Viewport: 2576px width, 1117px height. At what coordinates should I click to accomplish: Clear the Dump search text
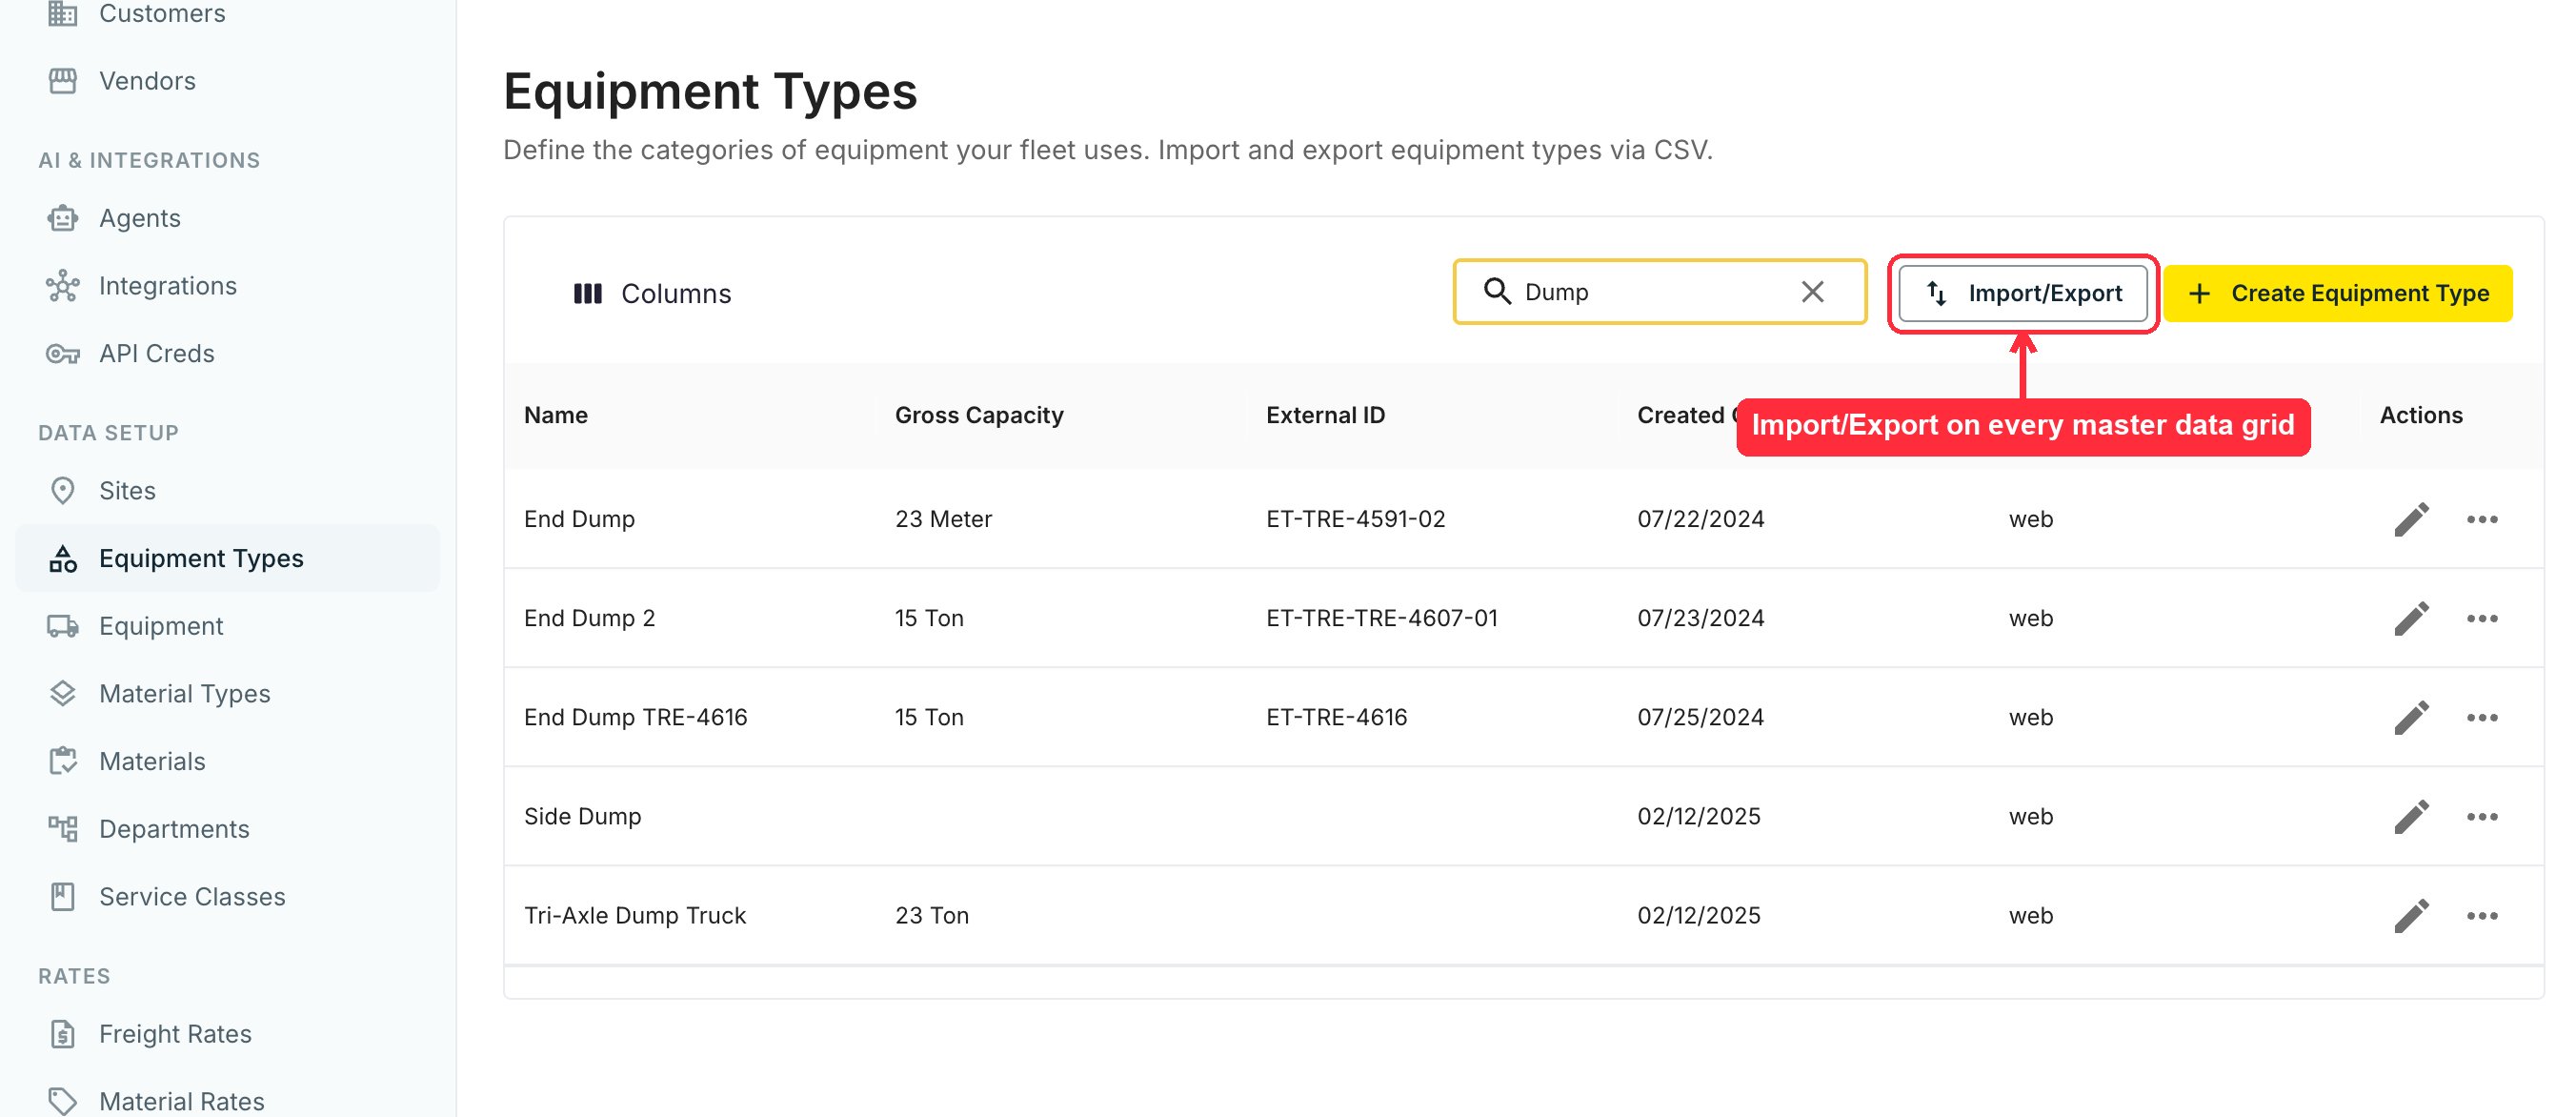[x=1813, y=292]
